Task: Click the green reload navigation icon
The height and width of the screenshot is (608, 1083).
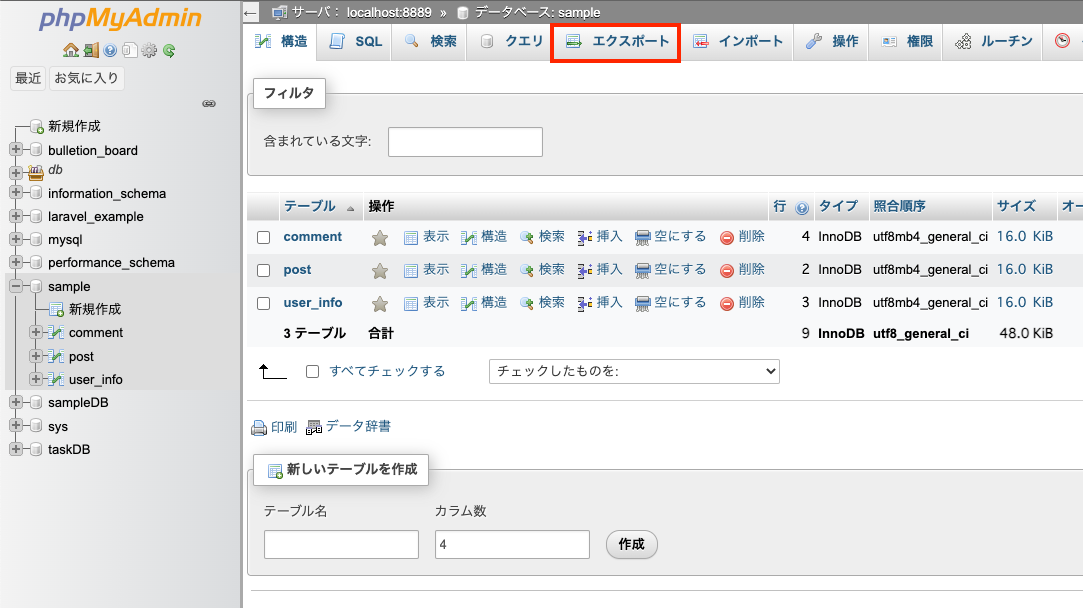Action: tap(169, 50)
